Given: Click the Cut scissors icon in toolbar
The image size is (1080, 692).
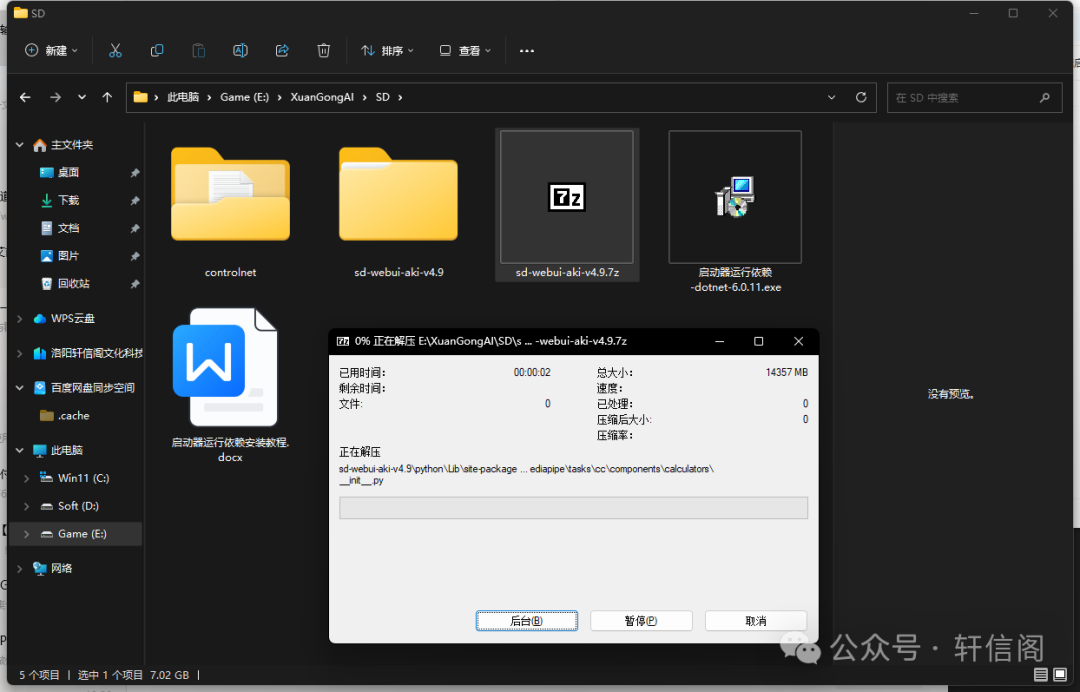Looking at the screenshot, I should [x=115, y=50].
